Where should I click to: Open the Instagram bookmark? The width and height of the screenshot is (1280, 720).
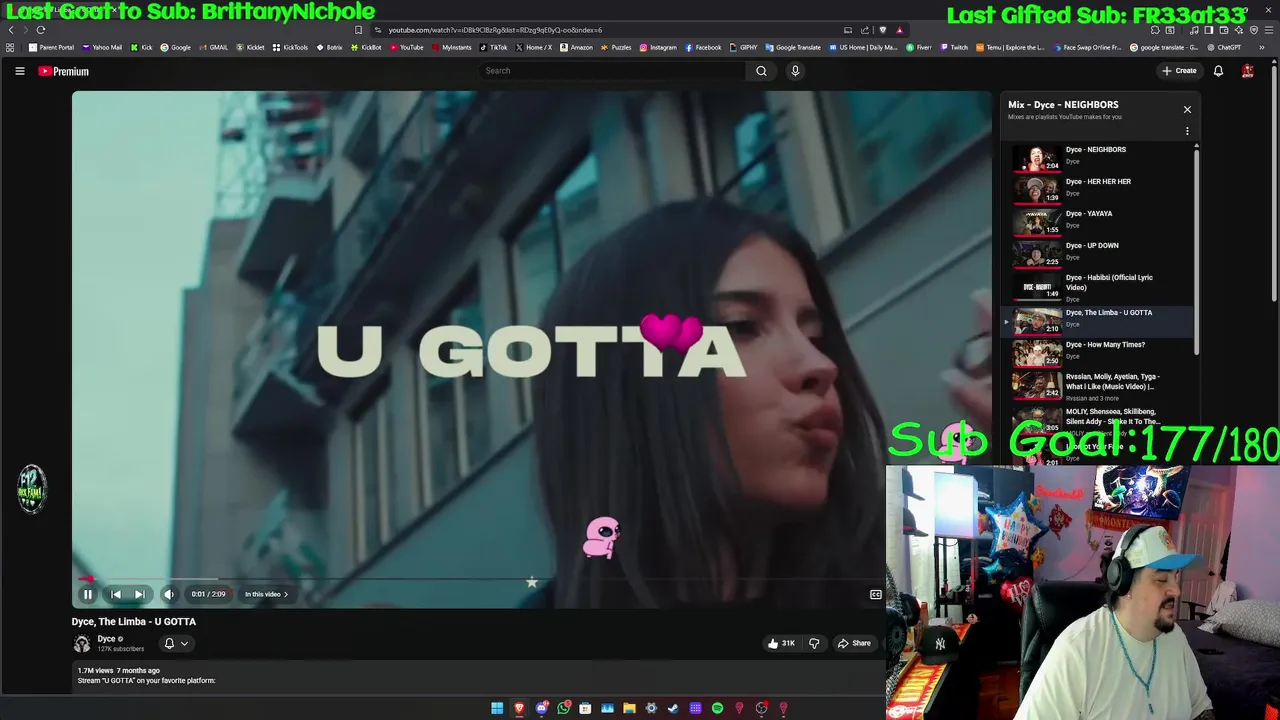pyautogui.click(x=658, y=47)
